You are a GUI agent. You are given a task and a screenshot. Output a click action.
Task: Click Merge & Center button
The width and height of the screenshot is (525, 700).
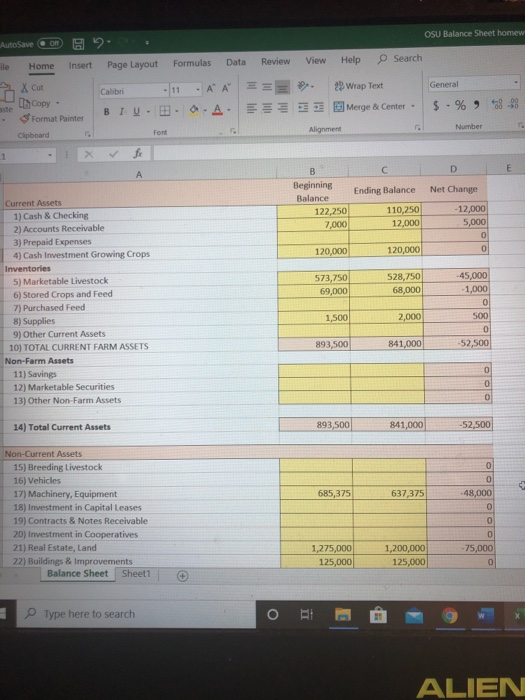(x=370, y=106)
